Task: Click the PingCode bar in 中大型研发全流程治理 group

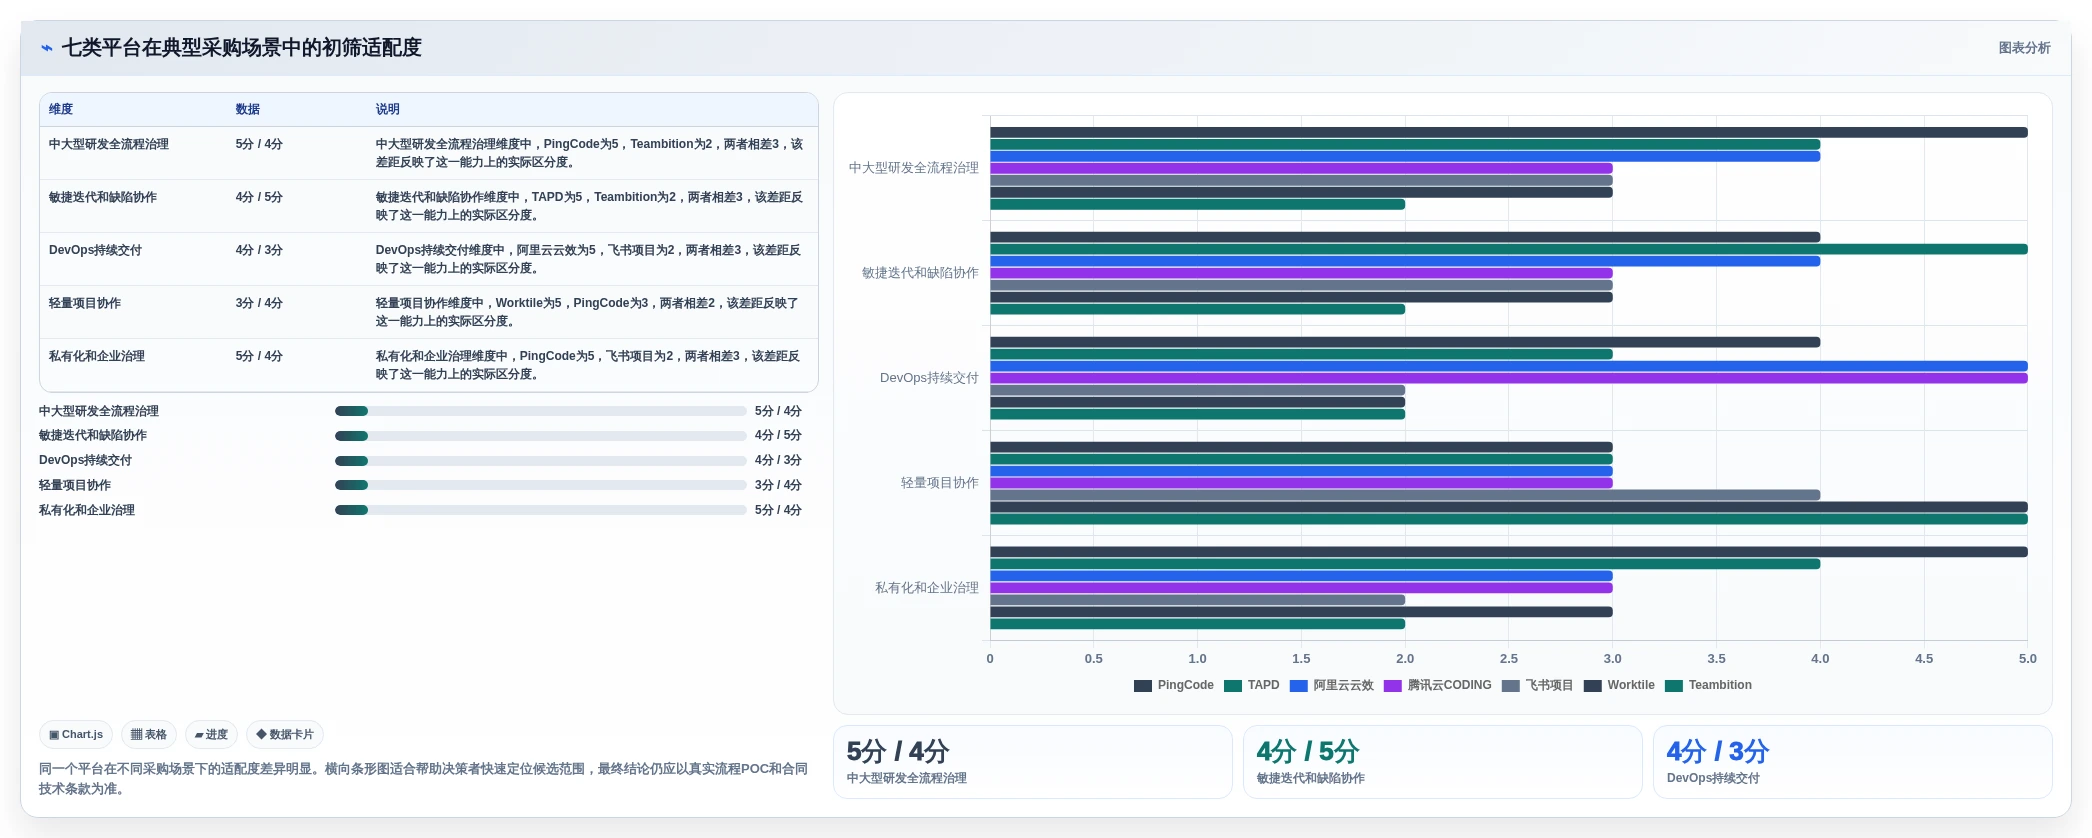Action: click(1509, 132)
